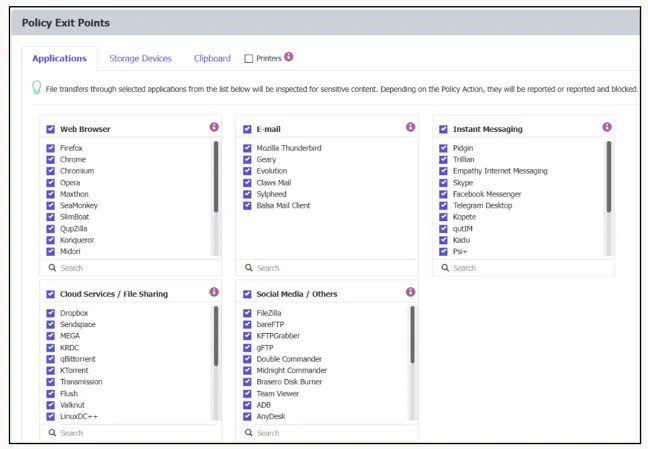Click the Instant Messaging search field

click(x=523, y=268)
